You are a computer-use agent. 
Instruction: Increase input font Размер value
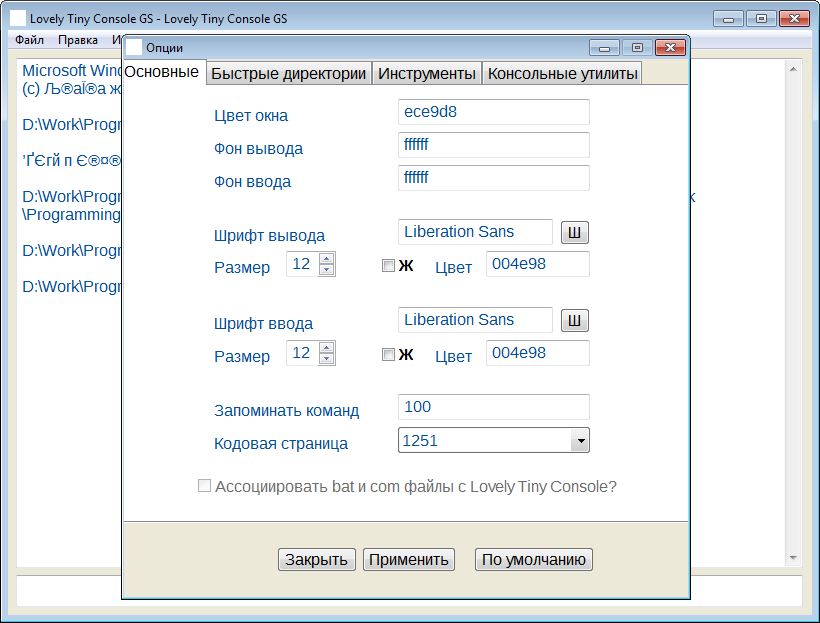point(326,347)
